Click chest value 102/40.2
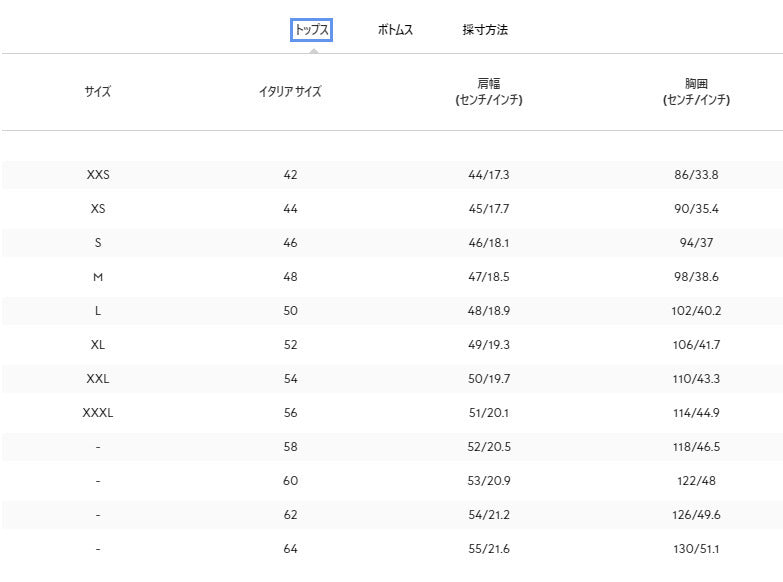Screen dimensions: 783x582 point(697,311)
